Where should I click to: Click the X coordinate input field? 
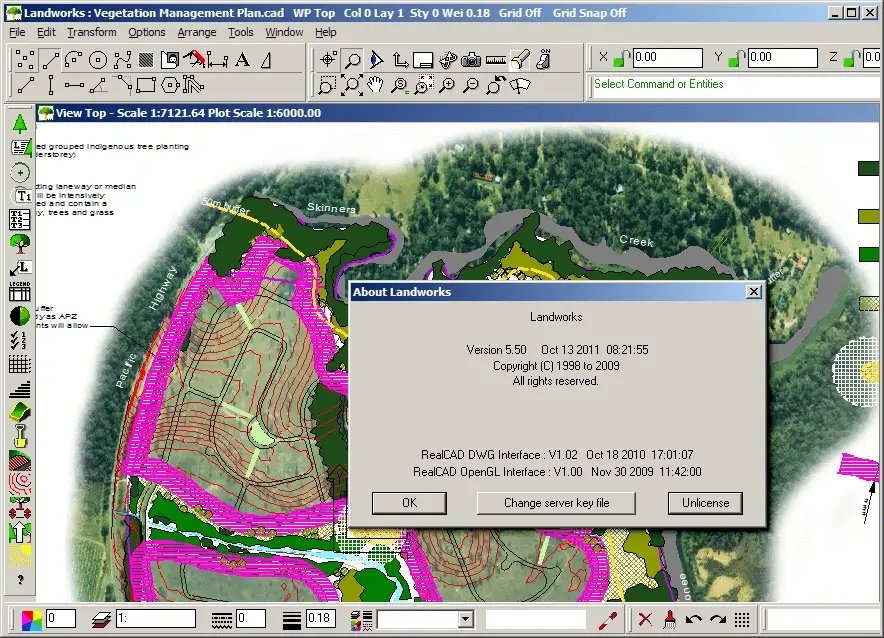pyautogui.click(x=668, y=57)
